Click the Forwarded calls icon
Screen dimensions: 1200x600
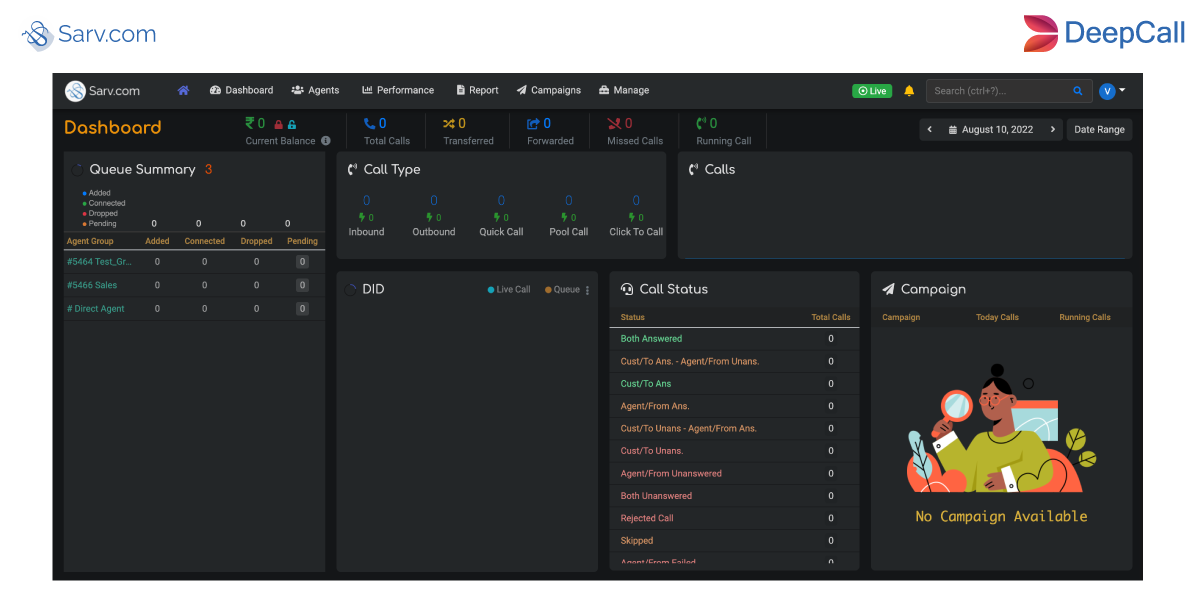533,124
